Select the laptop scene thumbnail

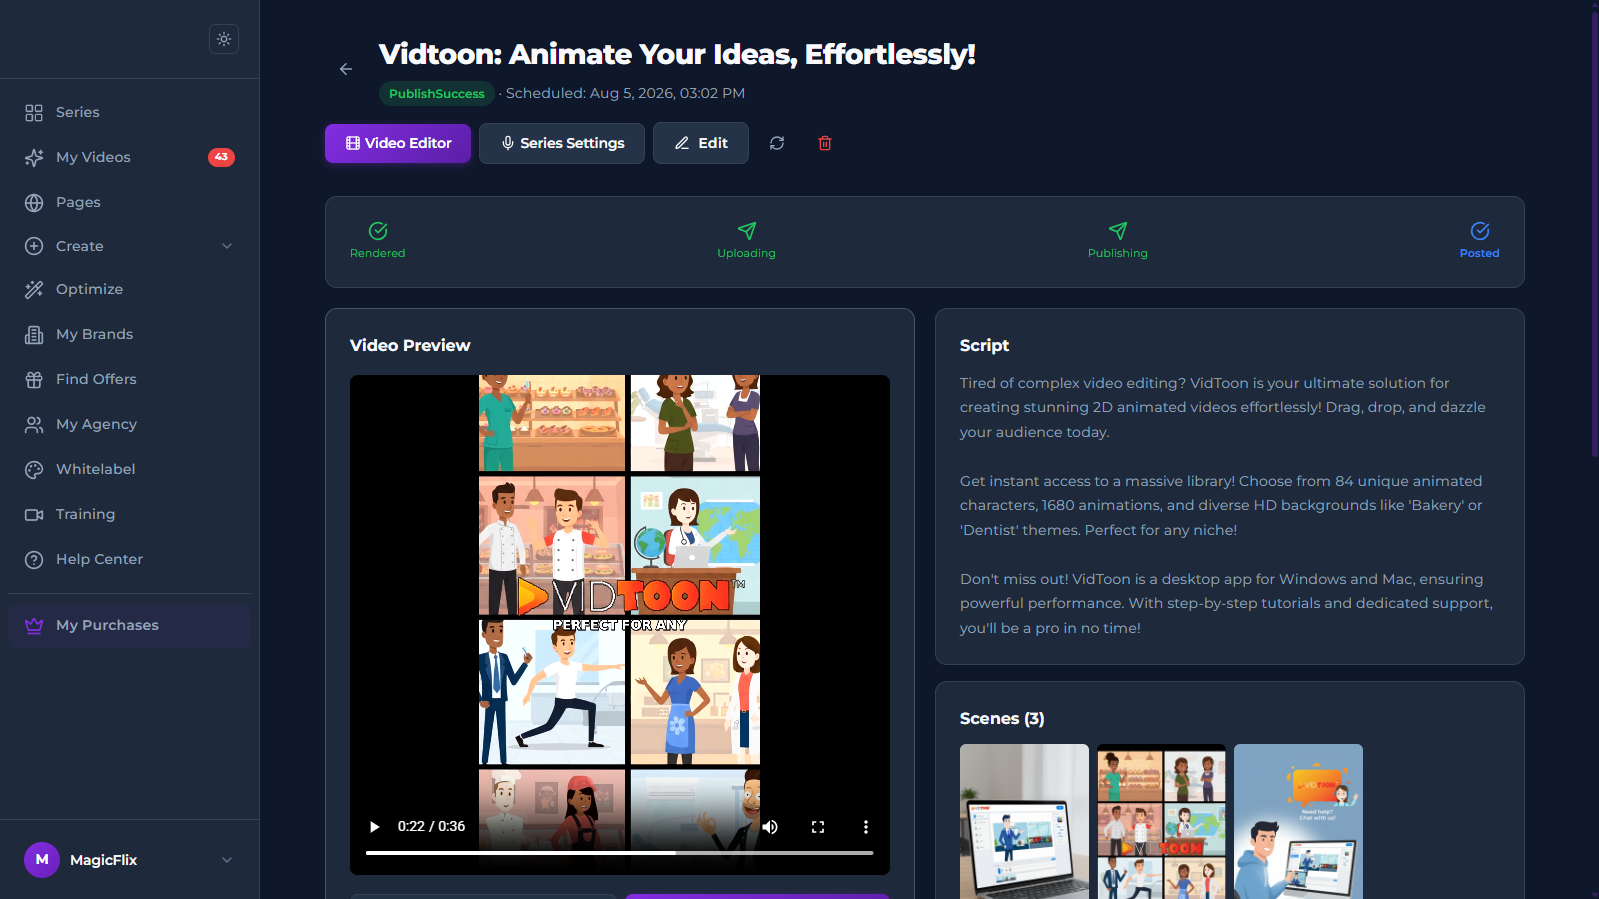click(x=1024, y=821)
